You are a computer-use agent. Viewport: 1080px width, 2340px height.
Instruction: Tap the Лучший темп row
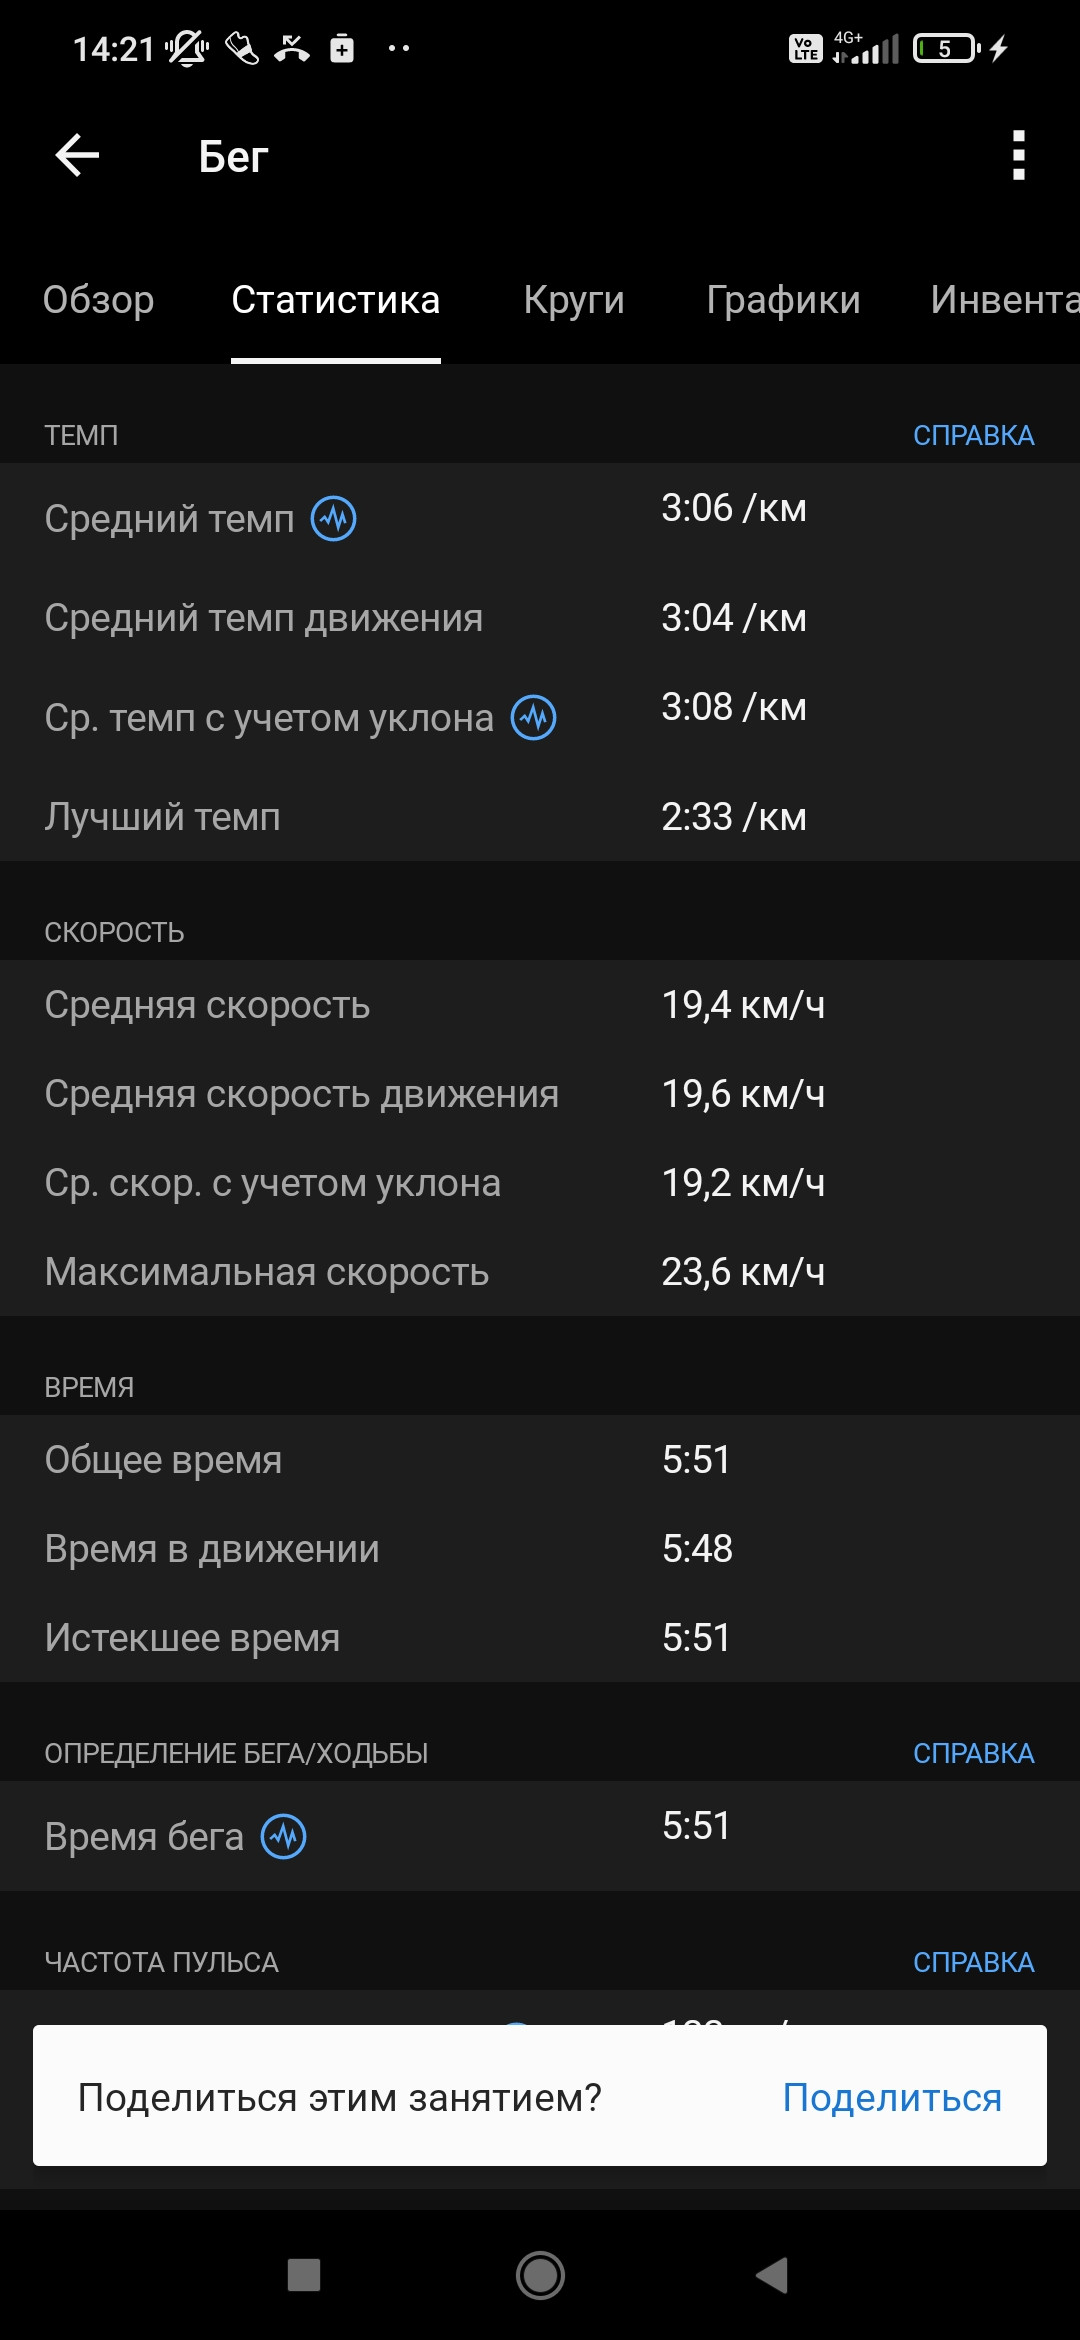pos(540,817)
